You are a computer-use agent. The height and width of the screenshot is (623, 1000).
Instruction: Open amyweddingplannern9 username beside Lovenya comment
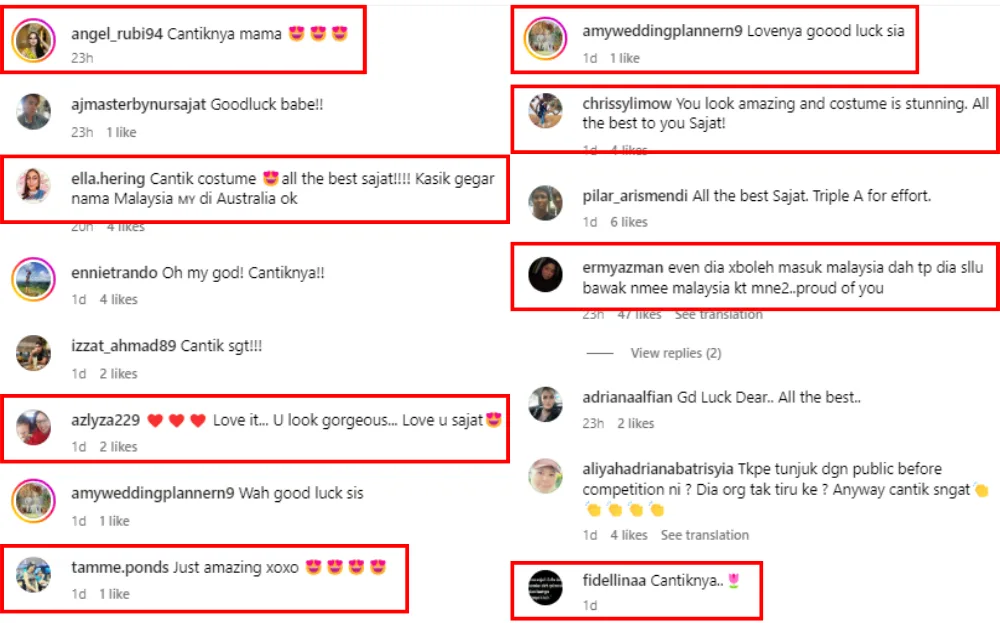coord(662,31)
